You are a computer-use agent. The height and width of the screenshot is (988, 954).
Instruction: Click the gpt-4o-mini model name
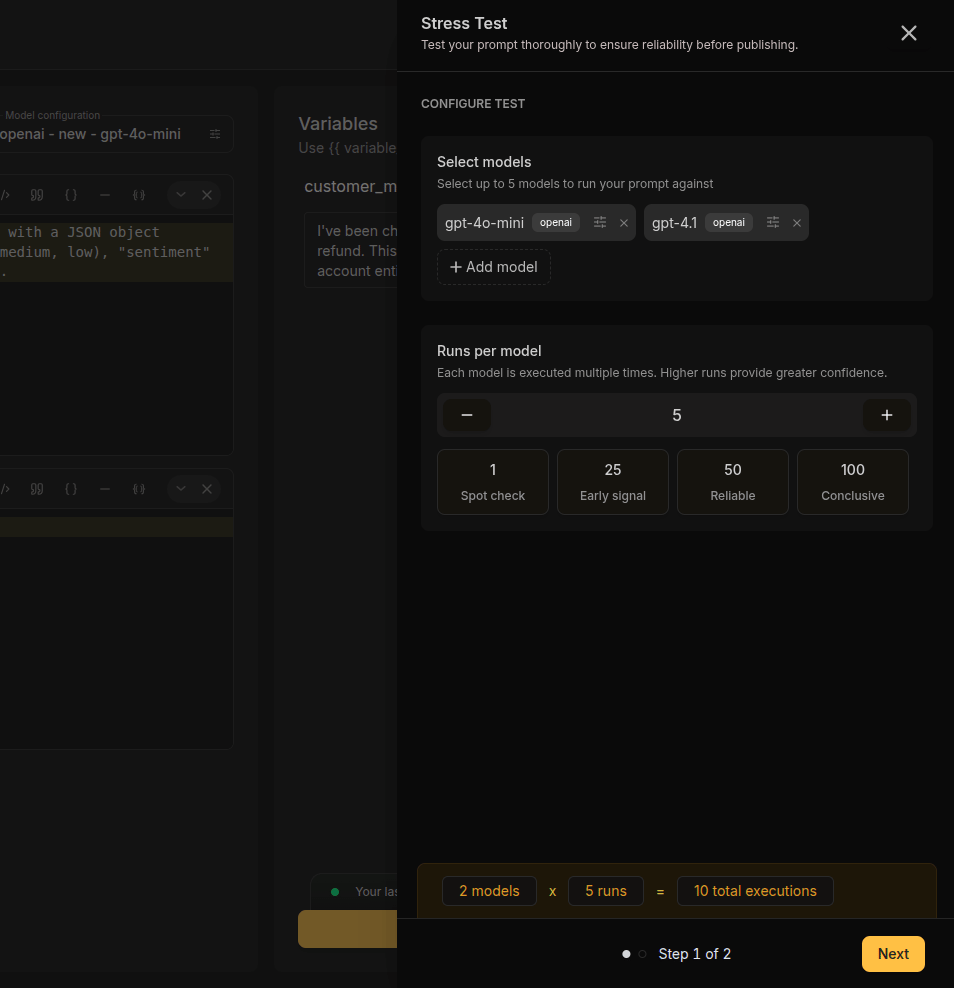[x=485, y=223]
